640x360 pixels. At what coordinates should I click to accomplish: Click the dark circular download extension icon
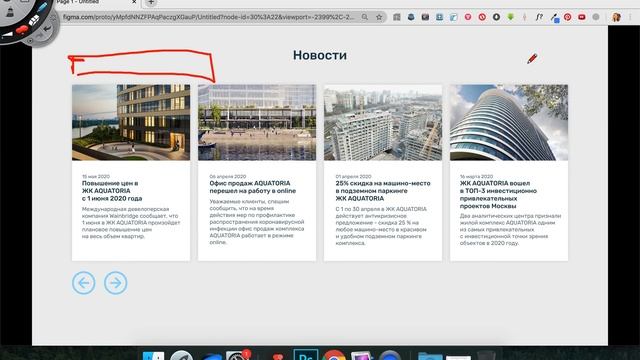point(496,17)
